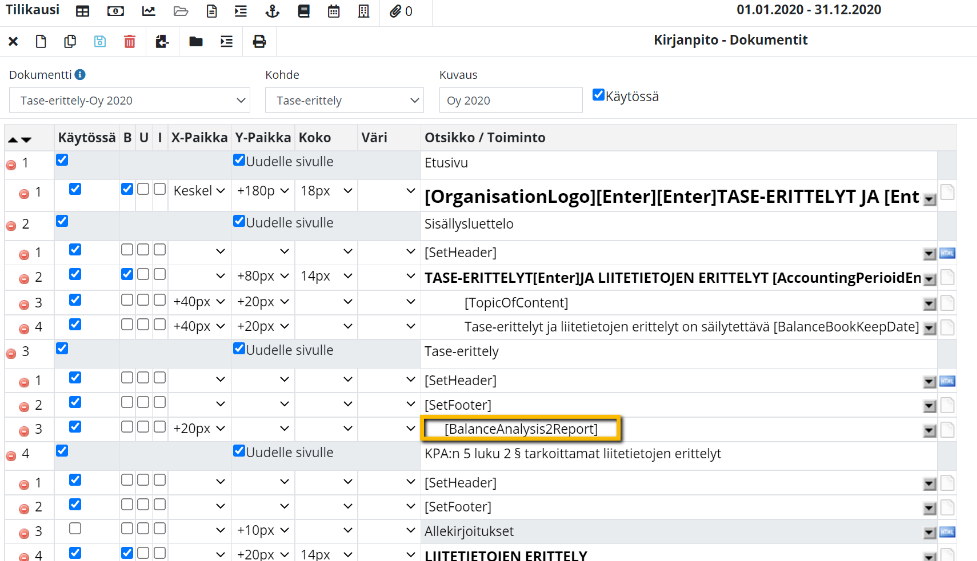Screen dimensions: 977x561
Task: Open the Dokumentti dropdown showing Tase-erittely-Oy 2020
Action: 129,100
